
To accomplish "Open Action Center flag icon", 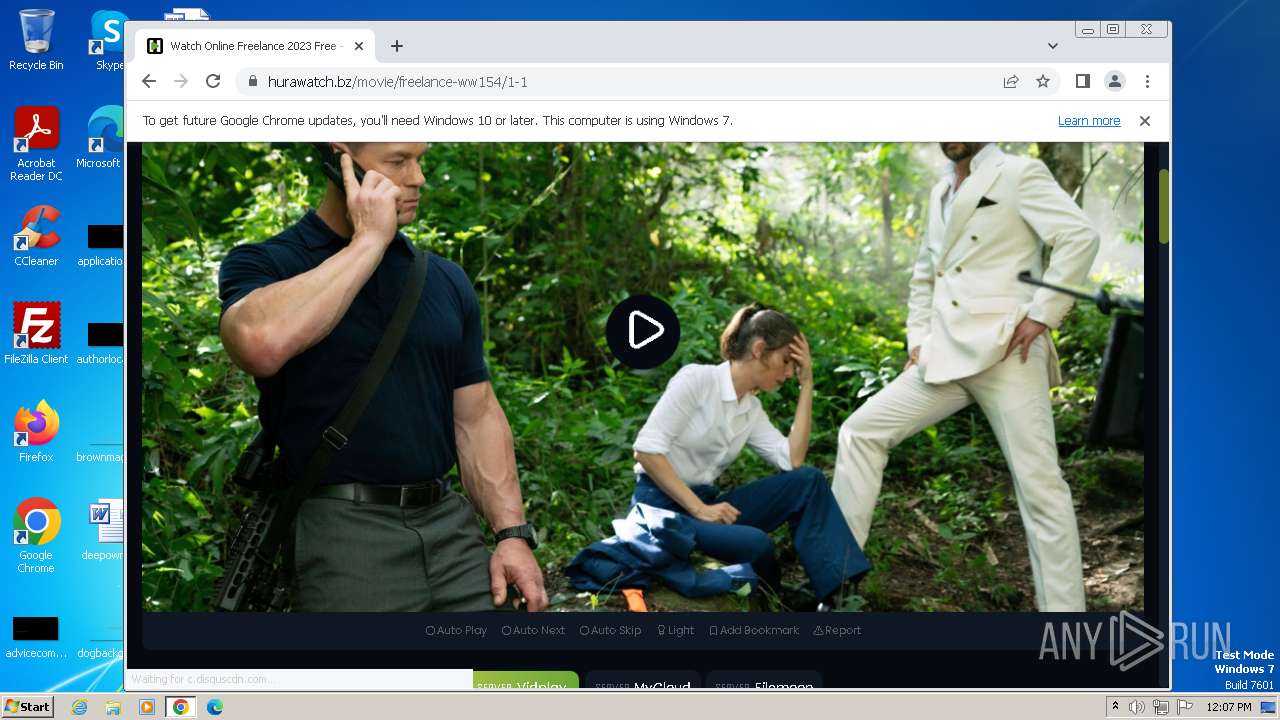I will (1185, 707).
